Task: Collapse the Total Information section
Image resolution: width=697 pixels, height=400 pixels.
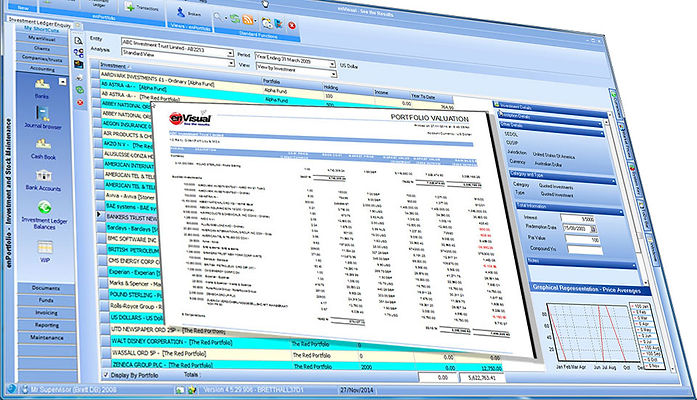Action: tap(621, 212)
